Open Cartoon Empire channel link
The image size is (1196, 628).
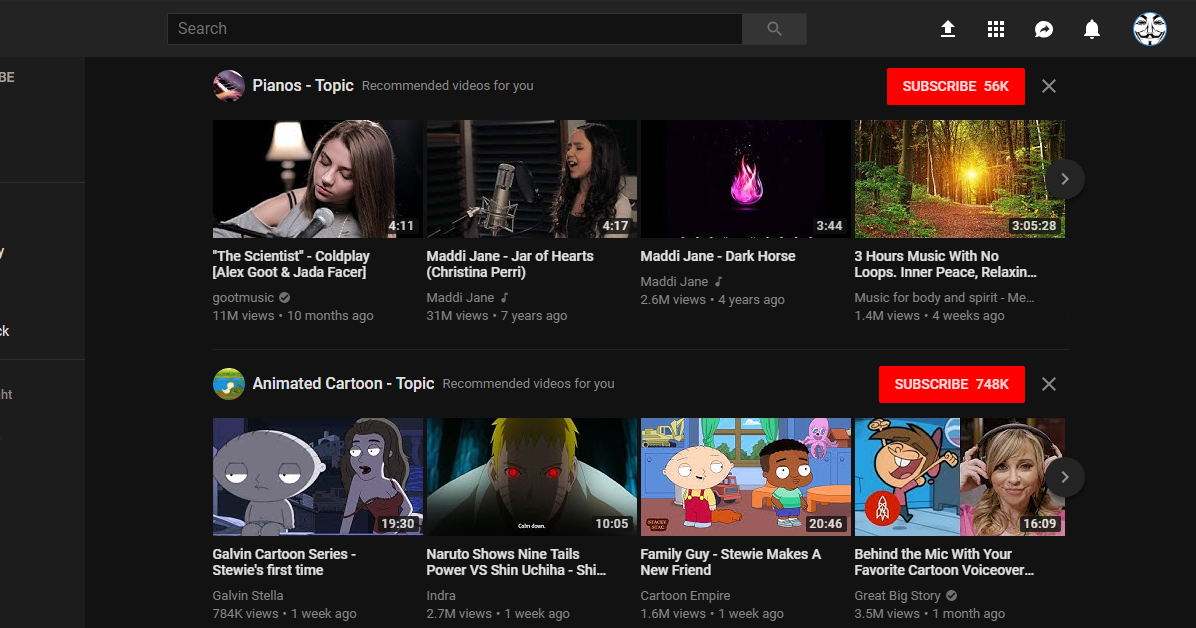(685, 595)
